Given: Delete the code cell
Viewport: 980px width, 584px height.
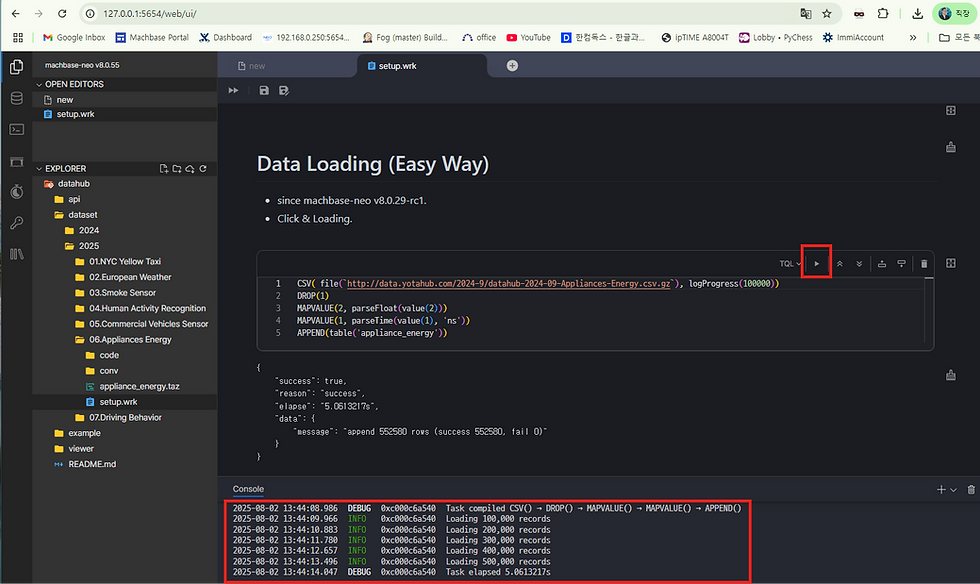Looking at the screenshot, I should coord(924,264).
